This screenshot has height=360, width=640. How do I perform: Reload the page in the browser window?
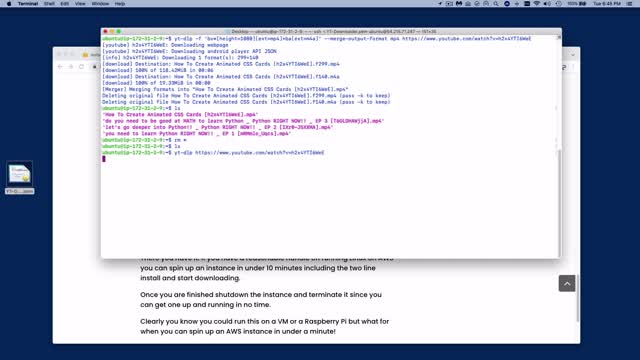(82, 67)
